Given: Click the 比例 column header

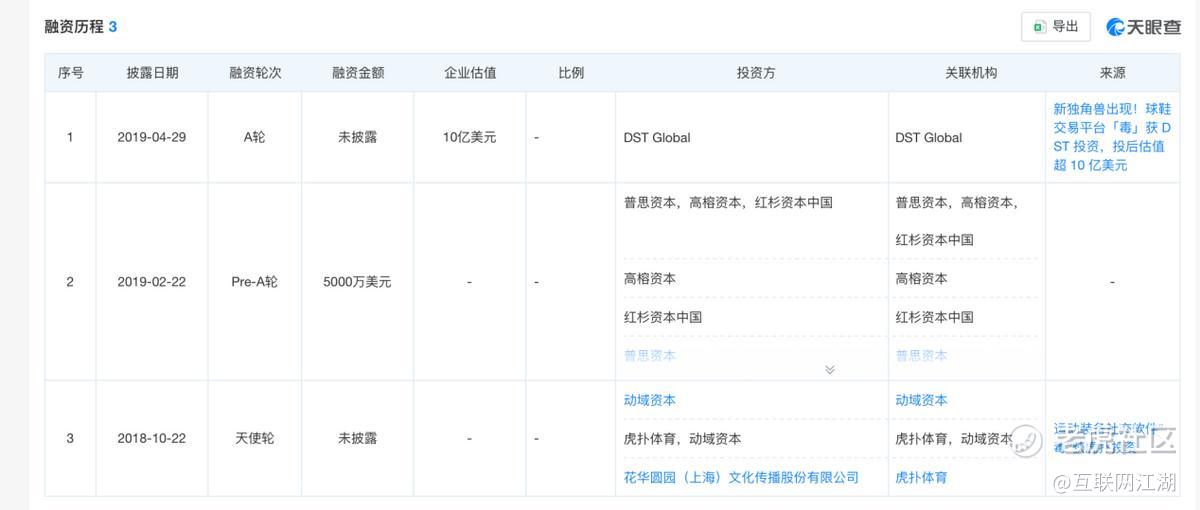Looking at the screenshot, I should tap(571, 73).
